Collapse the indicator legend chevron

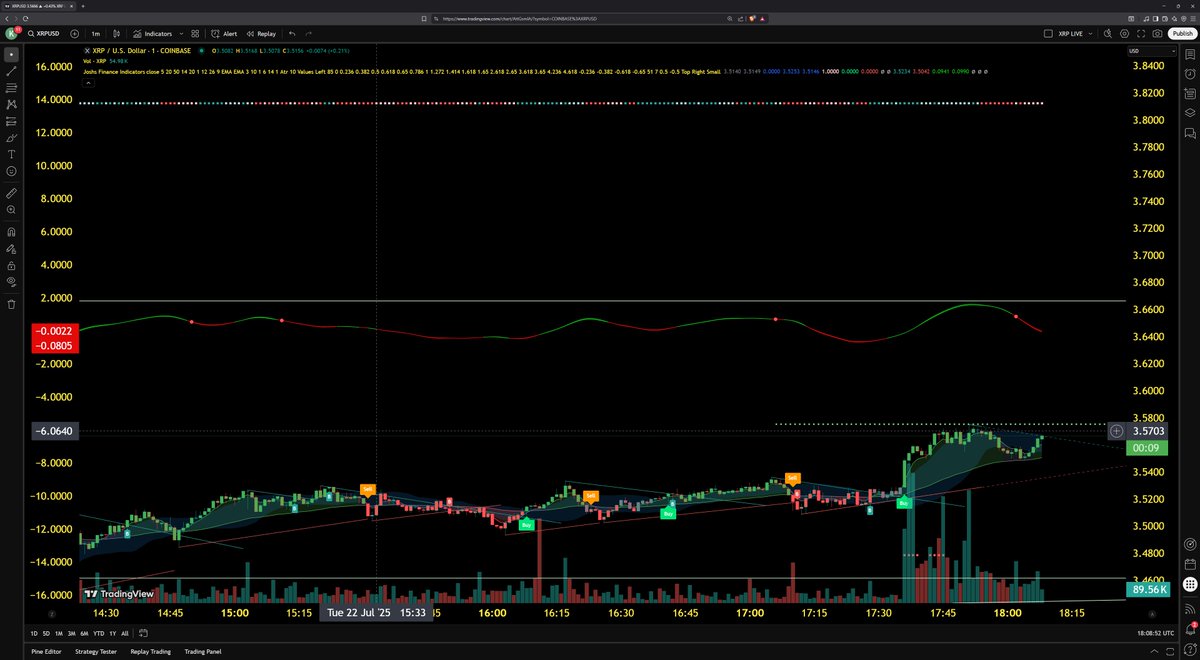[x=88, y=83]
